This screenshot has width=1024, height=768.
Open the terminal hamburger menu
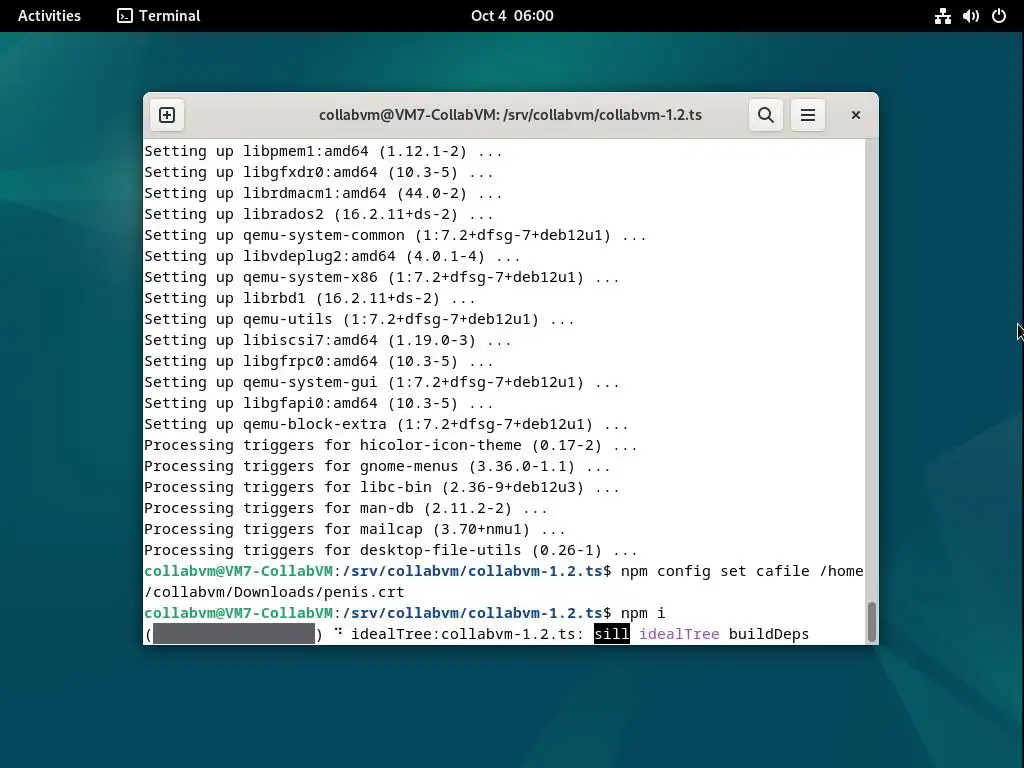click(x=808, y=115)
